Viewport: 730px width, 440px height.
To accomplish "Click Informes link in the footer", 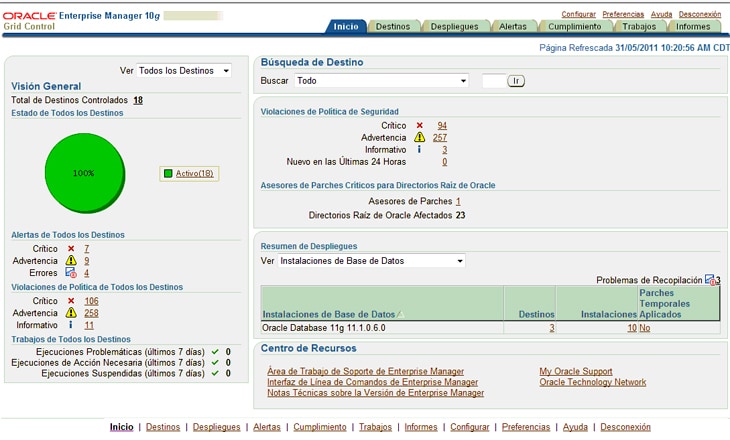I will click(x=421, y=426).
